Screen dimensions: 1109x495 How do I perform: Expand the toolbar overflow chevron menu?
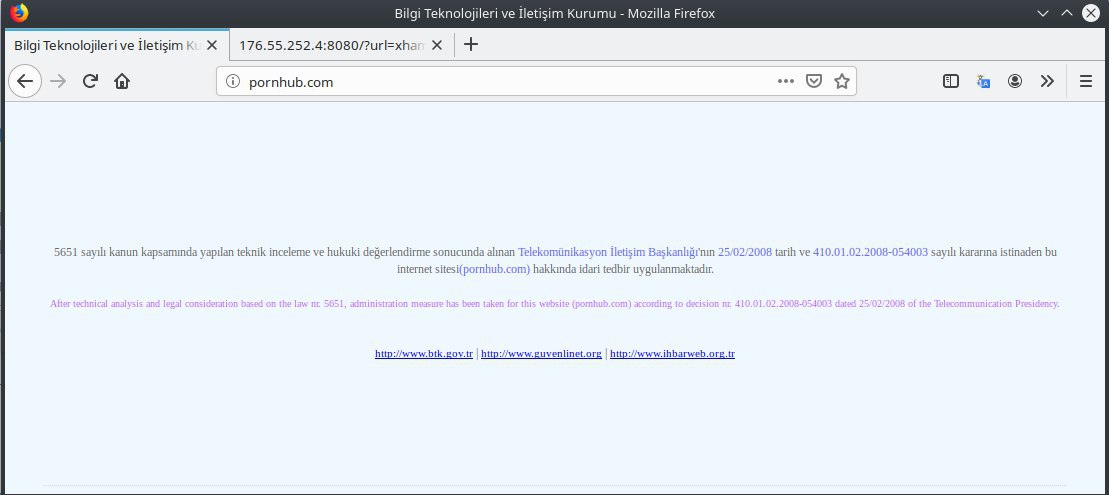(1047, 81)
